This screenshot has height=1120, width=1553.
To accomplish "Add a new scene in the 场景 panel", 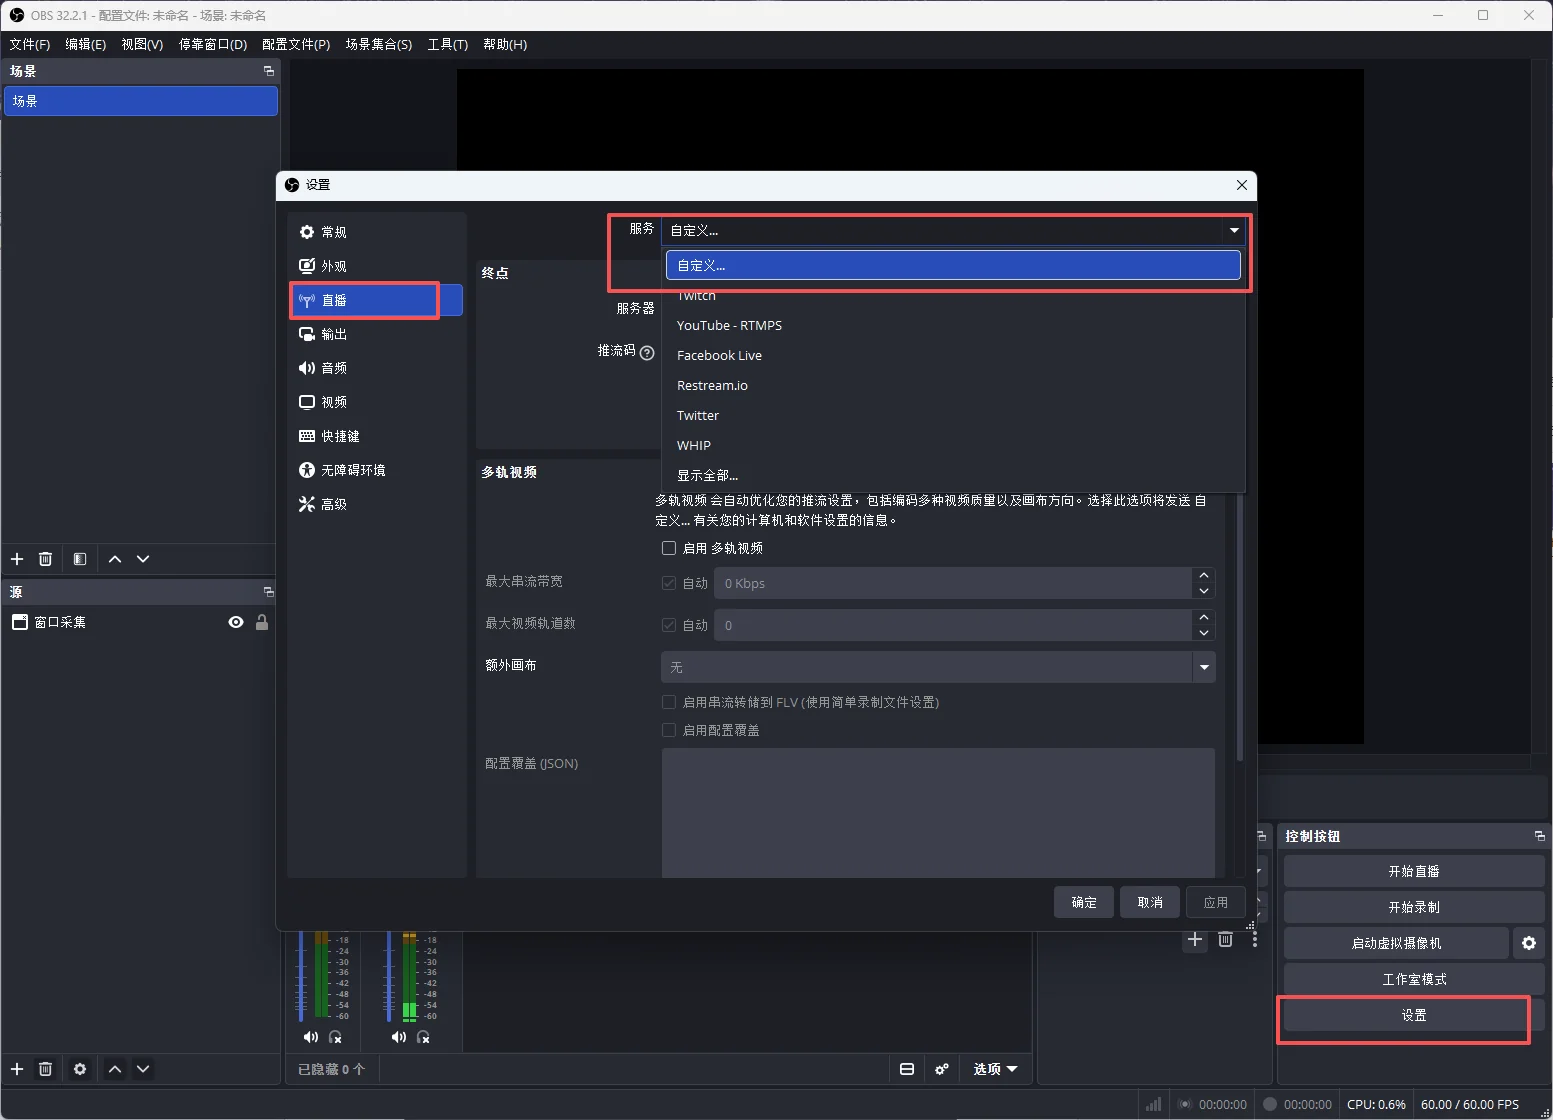I will click(17, 559).
